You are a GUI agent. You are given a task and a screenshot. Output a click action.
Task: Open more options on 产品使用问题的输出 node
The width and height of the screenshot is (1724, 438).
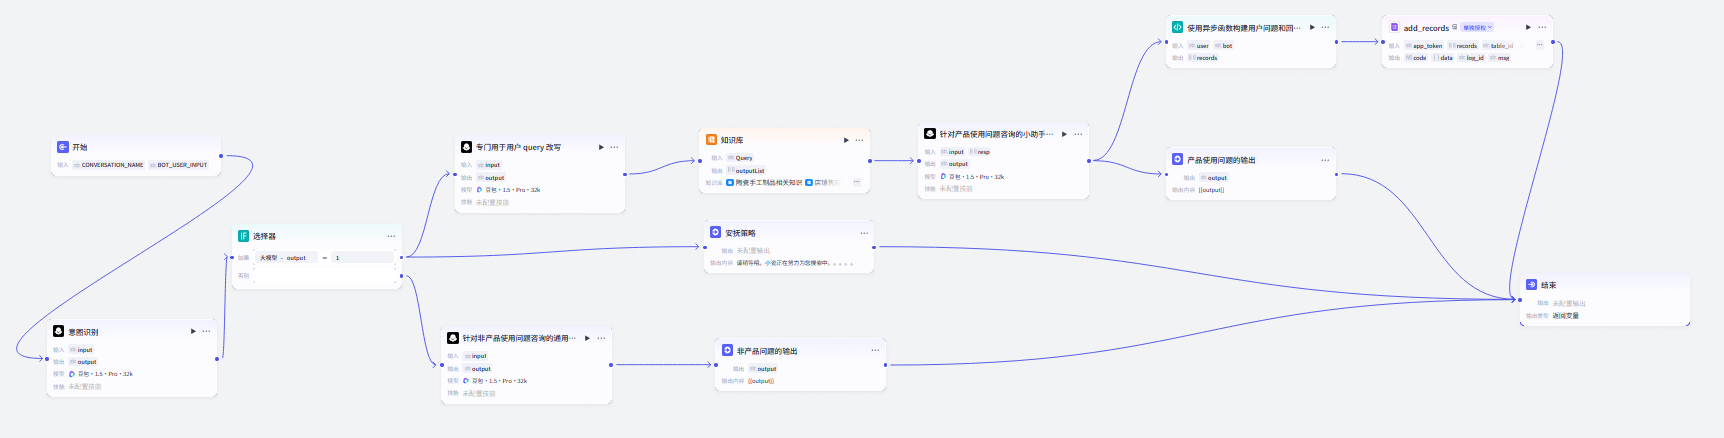point(1325,160)
